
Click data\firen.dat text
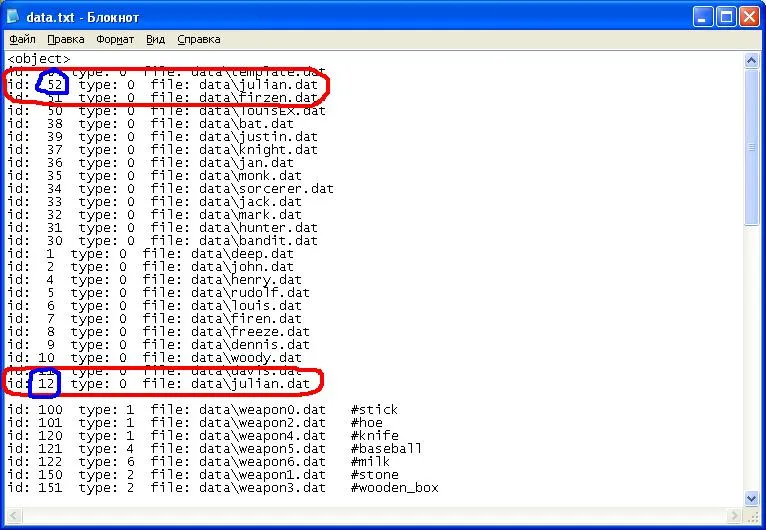(246, 318)
